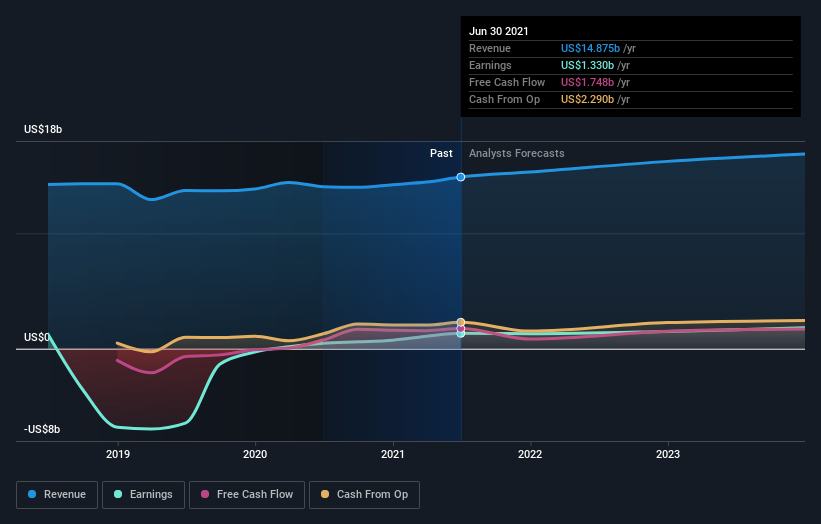Image resolution: width=821 pixels, height=524 pixels.
Task: Select the 2023 x-axis label
Action: point(668,454)
